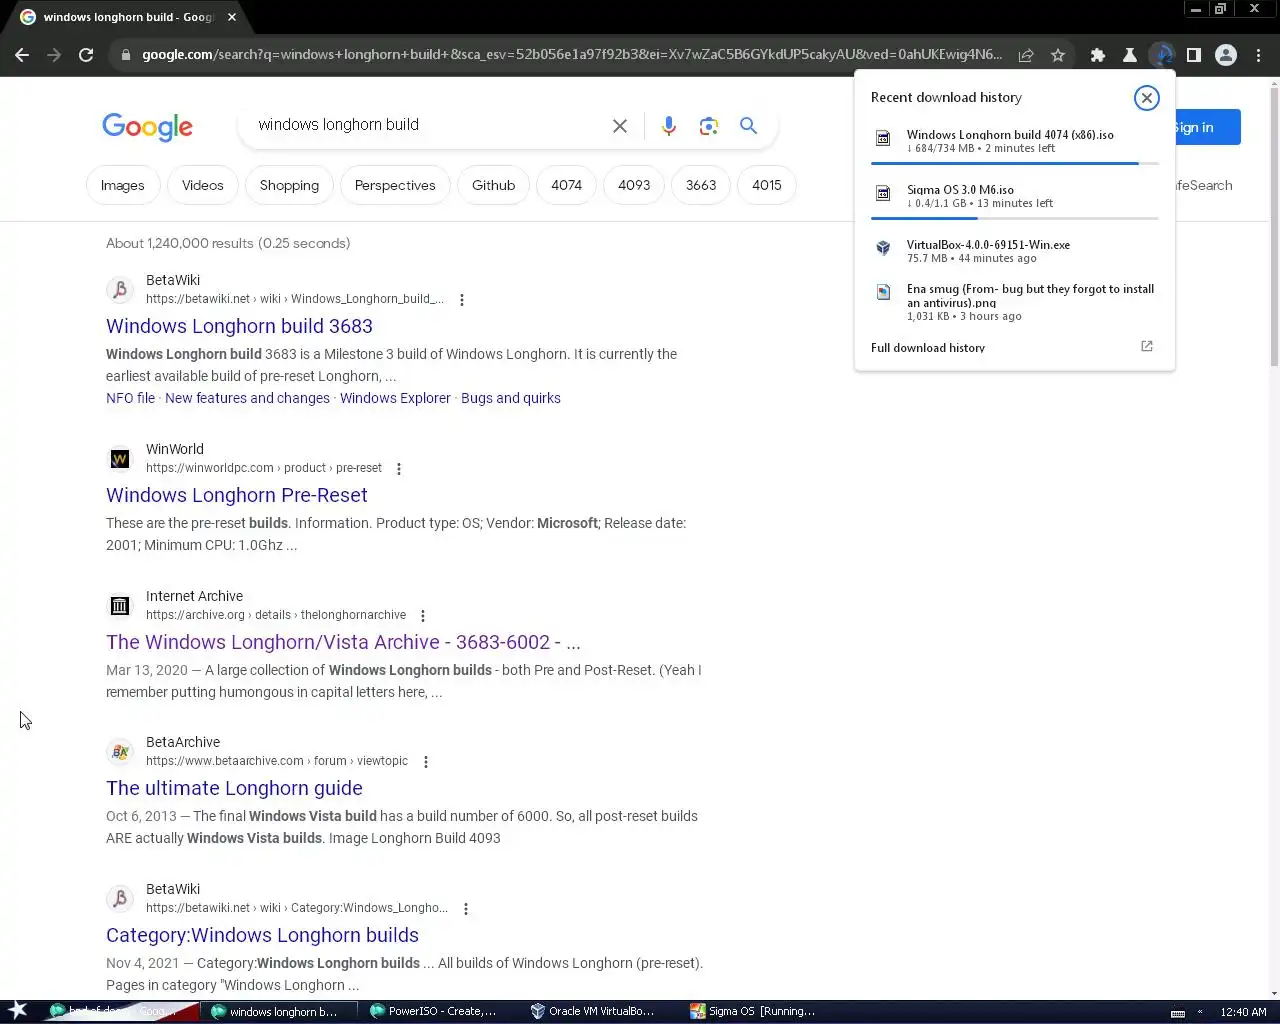Click the NFO file sublink
Image resolution: width=1280 pixels, height=1024 pixels.
pos(130,398)
